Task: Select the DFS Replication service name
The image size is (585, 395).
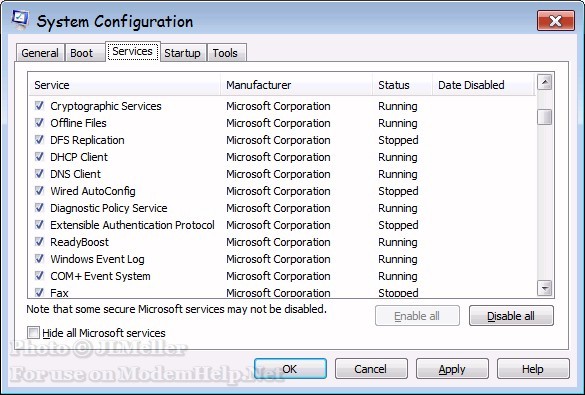Action: click(87, 140)
